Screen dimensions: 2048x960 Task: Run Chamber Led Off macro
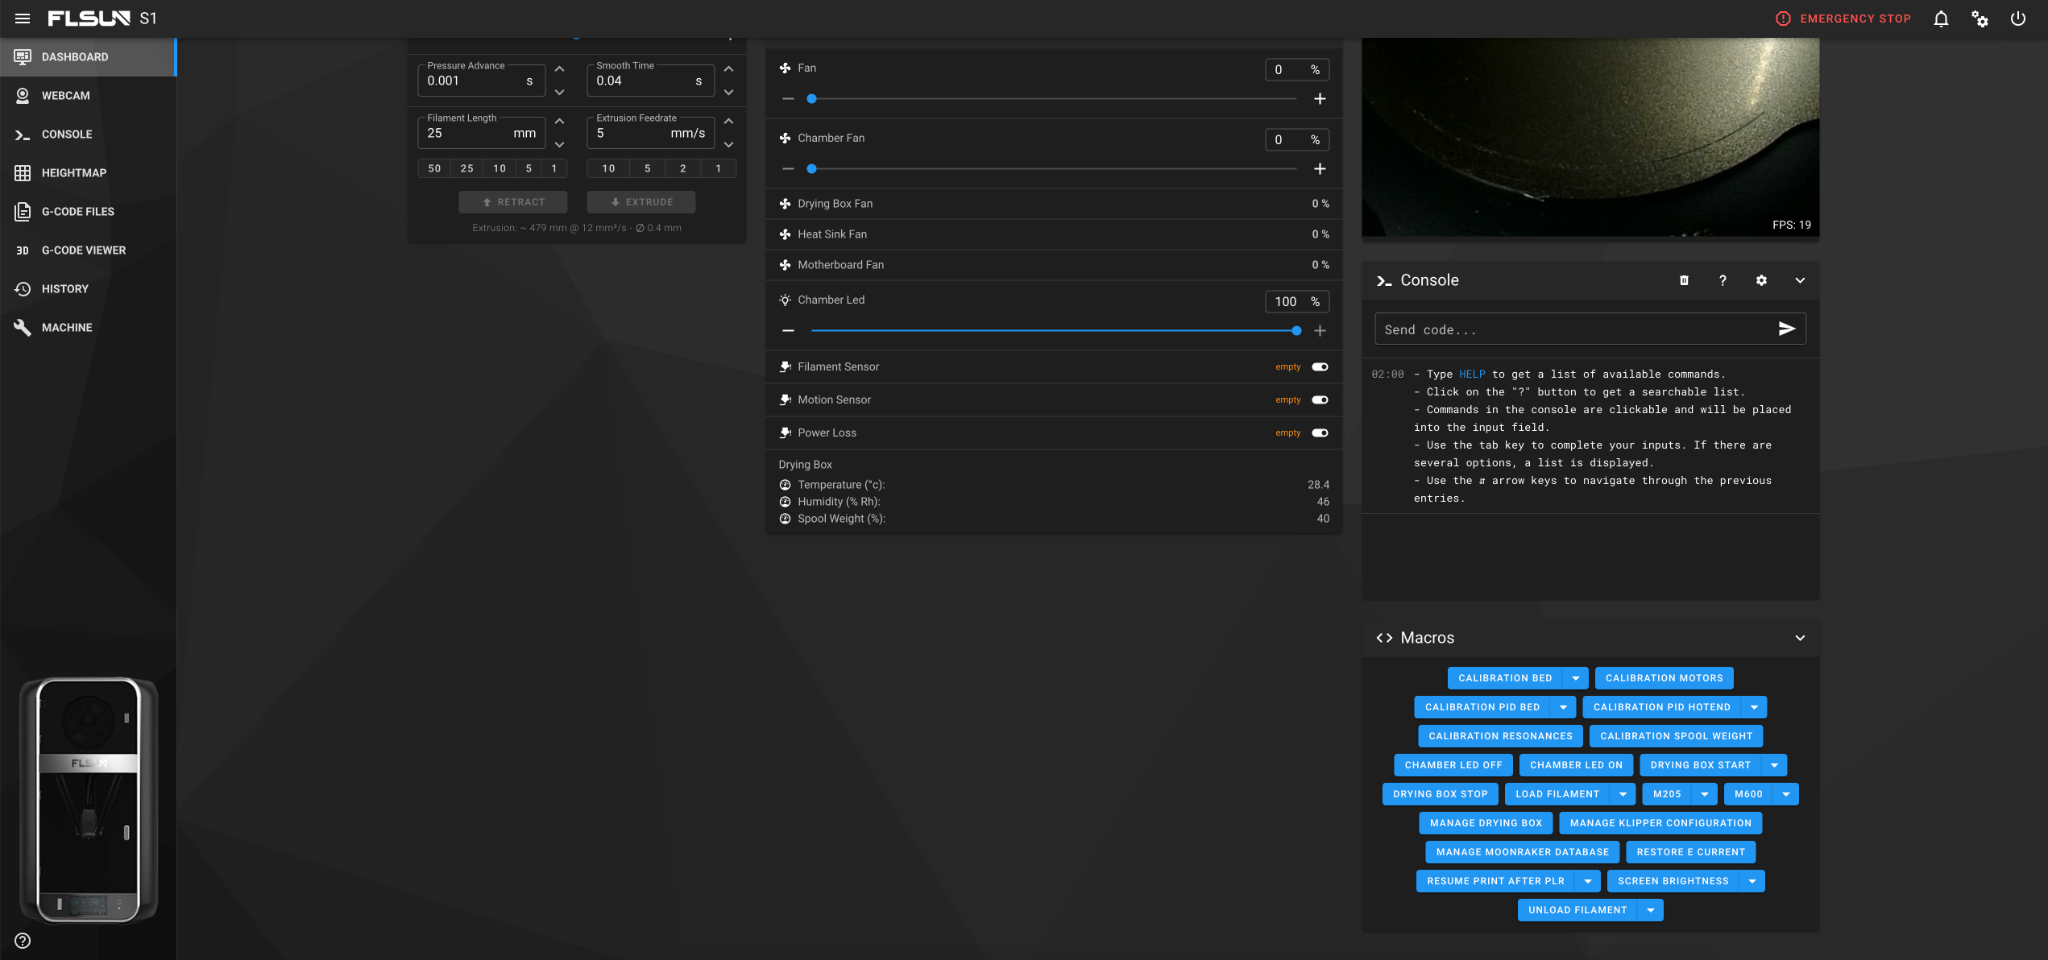point(1453,765)
